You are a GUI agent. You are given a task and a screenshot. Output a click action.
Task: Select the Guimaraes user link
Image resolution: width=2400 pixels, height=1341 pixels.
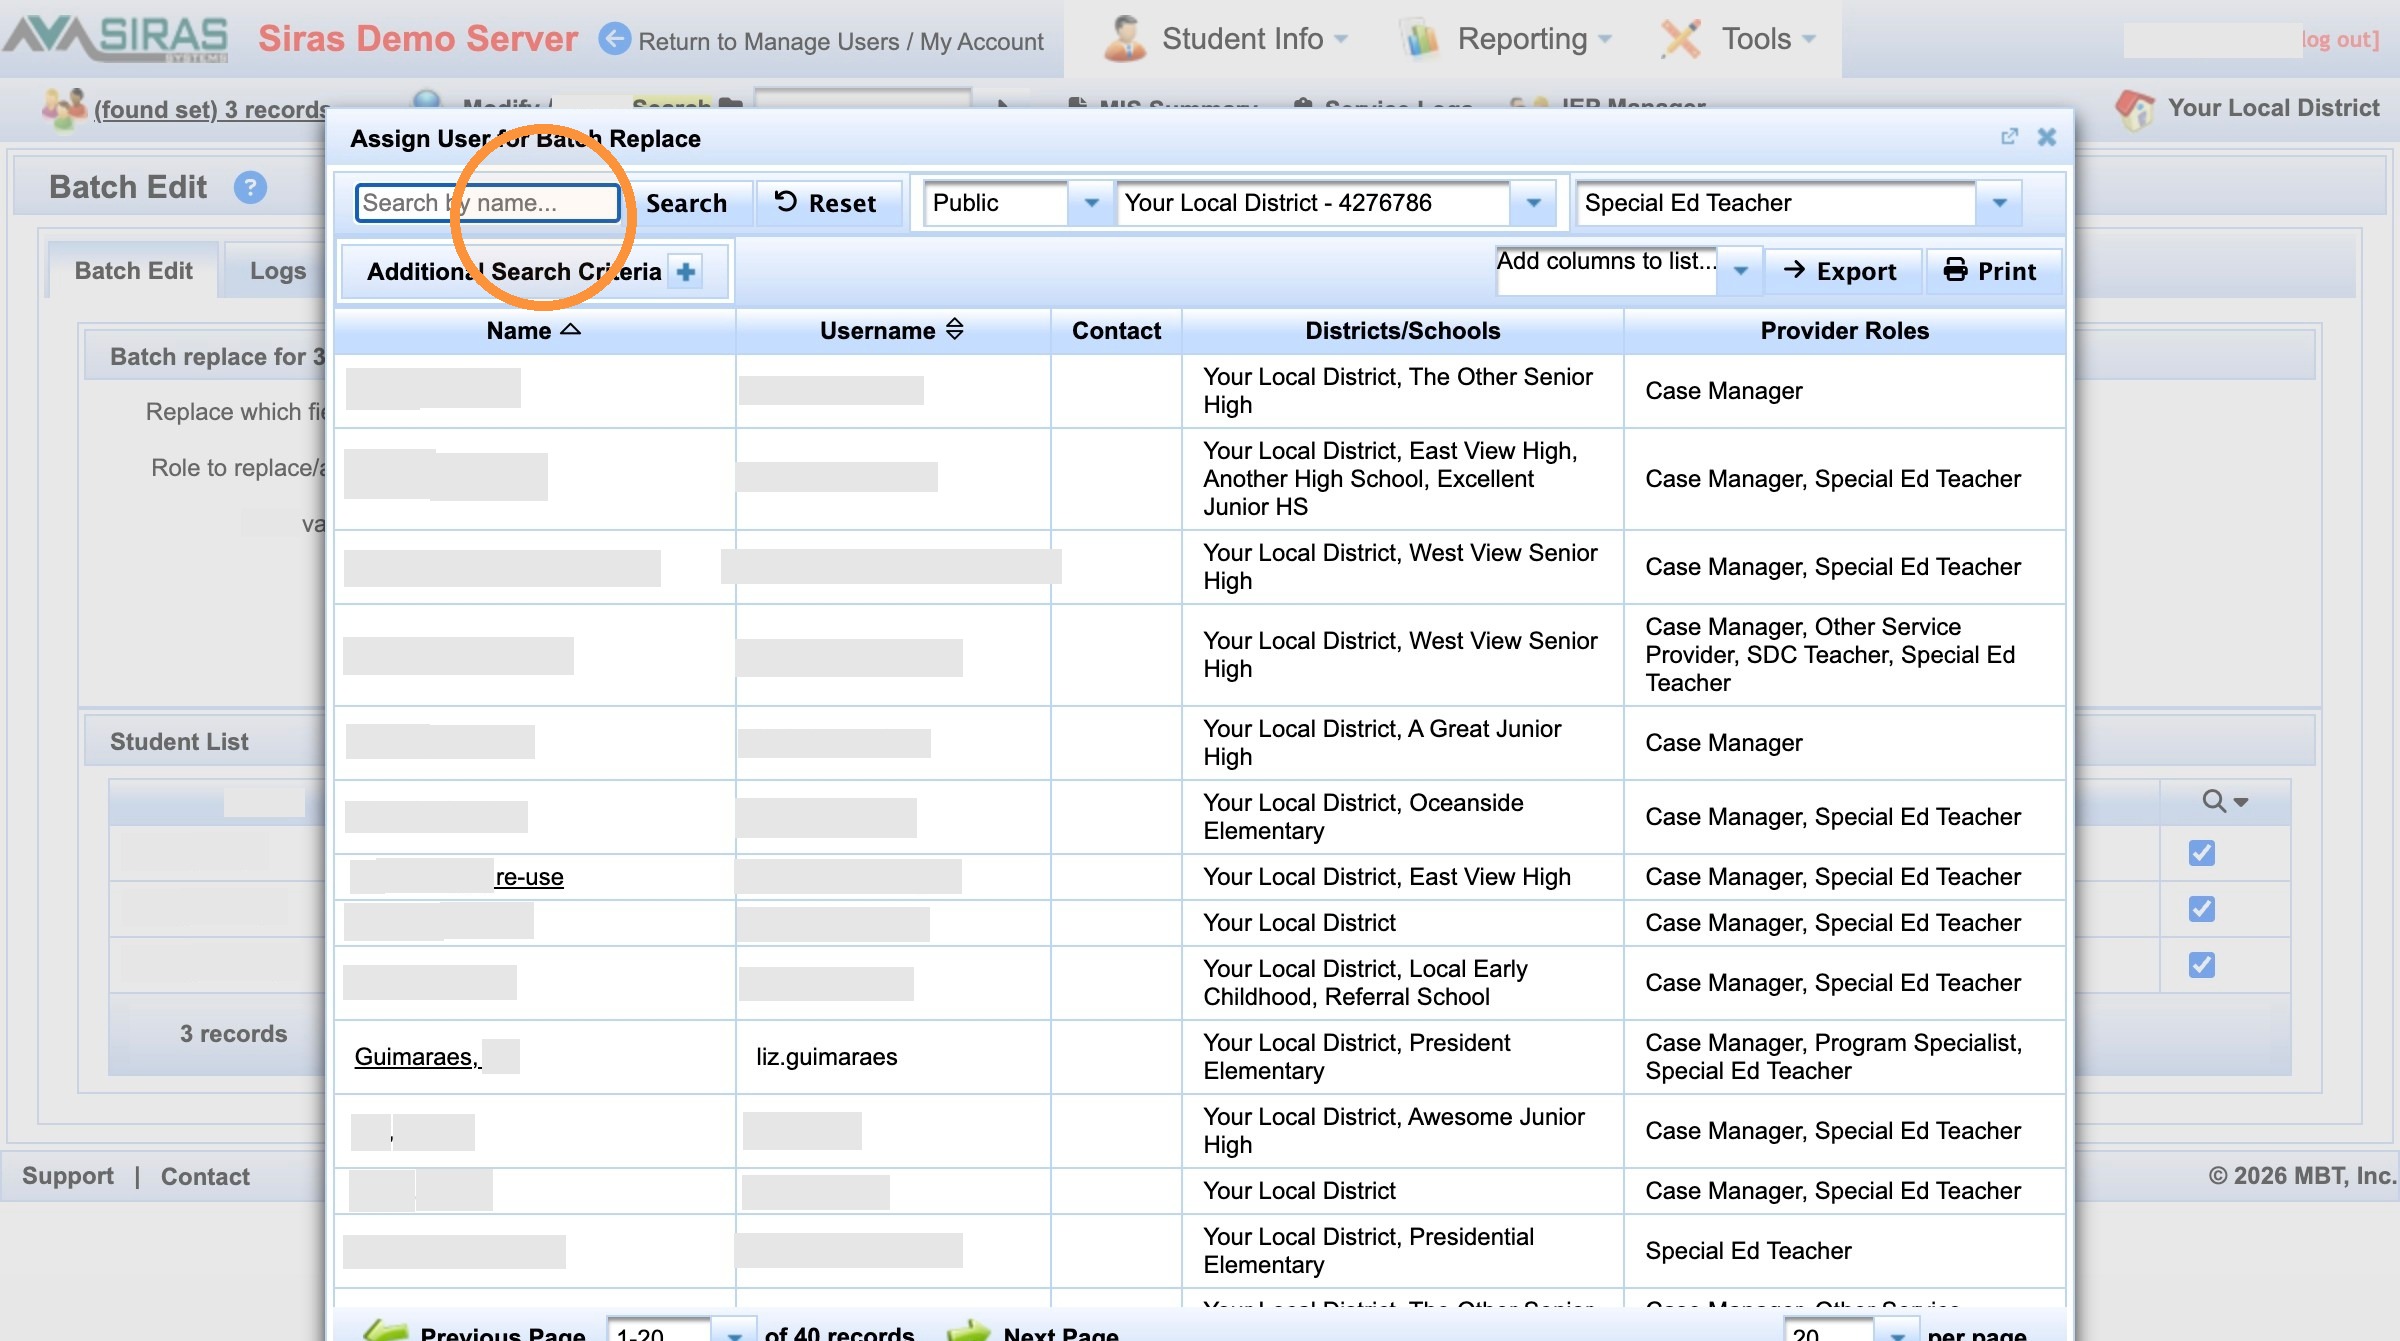click(418, 1057)
